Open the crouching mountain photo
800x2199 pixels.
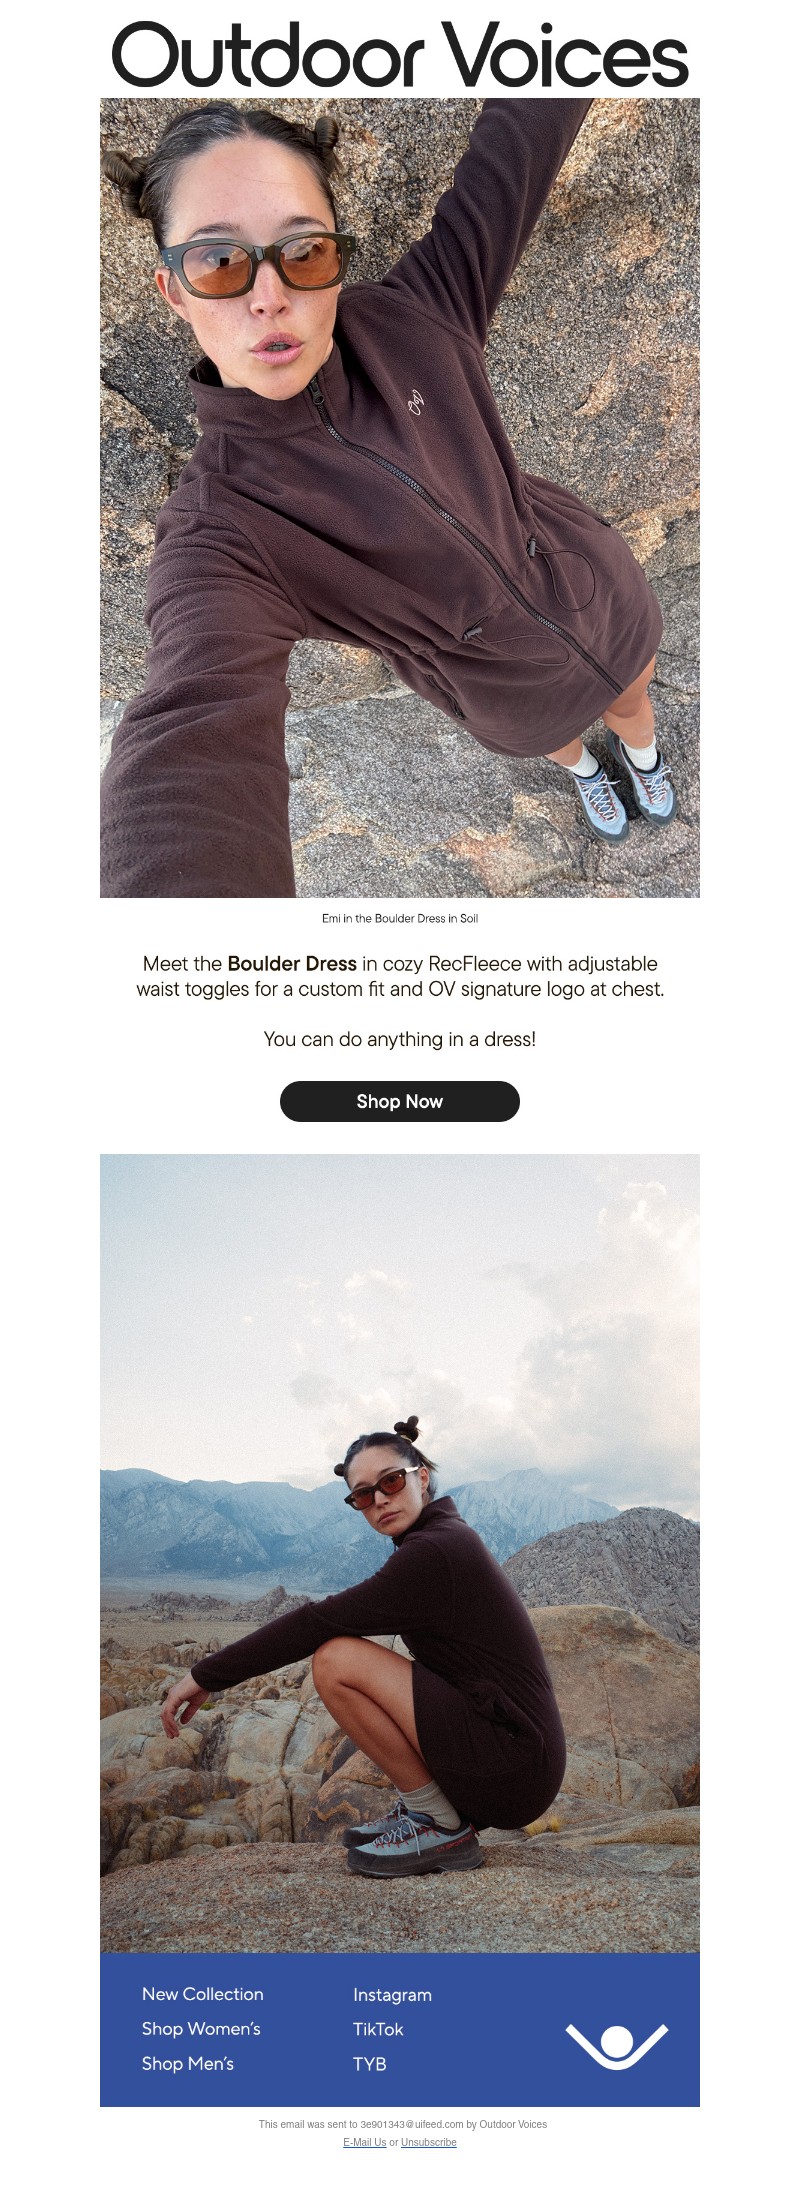[400, 1553]
